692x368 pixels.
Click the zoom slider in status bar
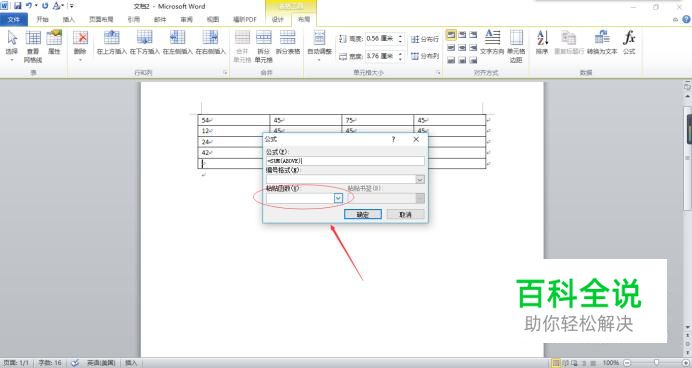[x=656, y=363]
